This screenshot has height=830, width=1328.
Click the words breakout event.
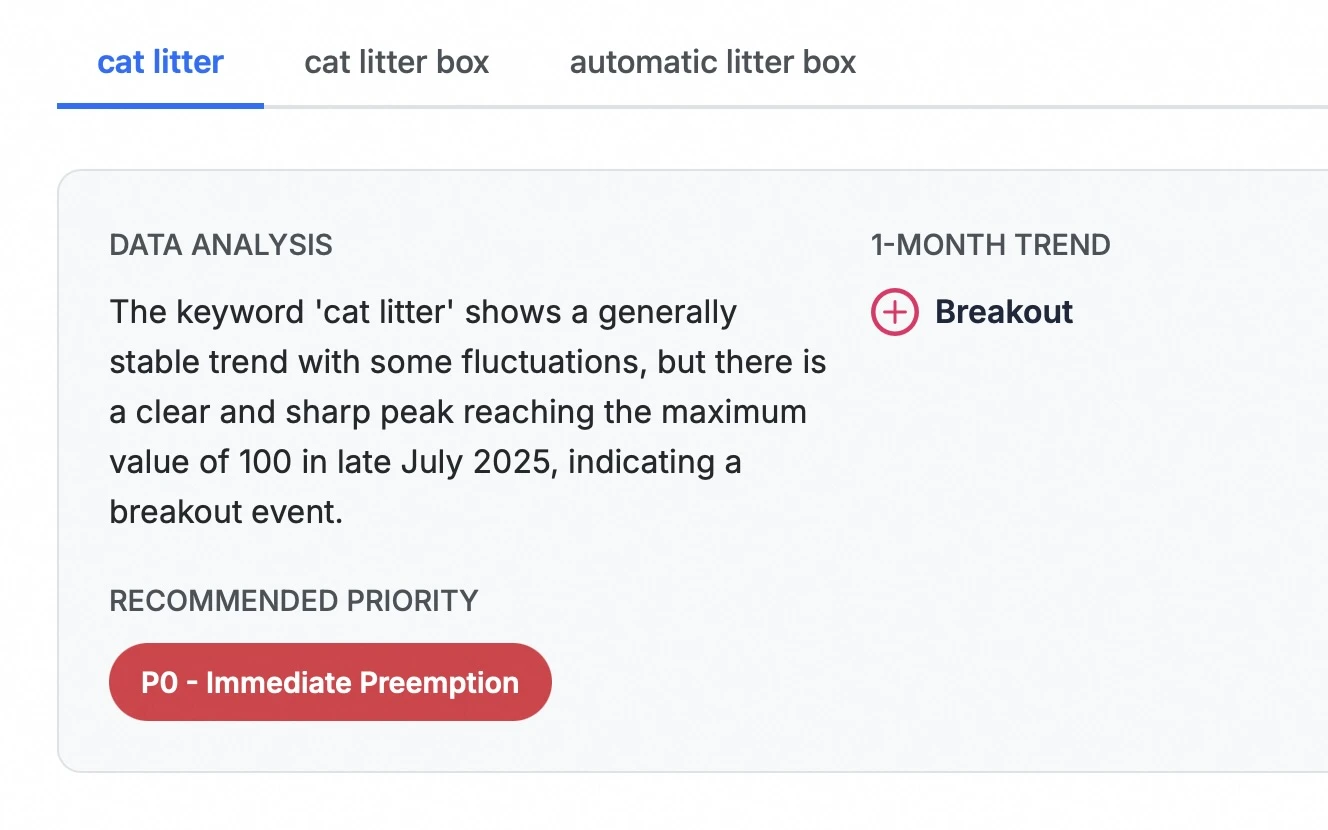coord(226,512)
